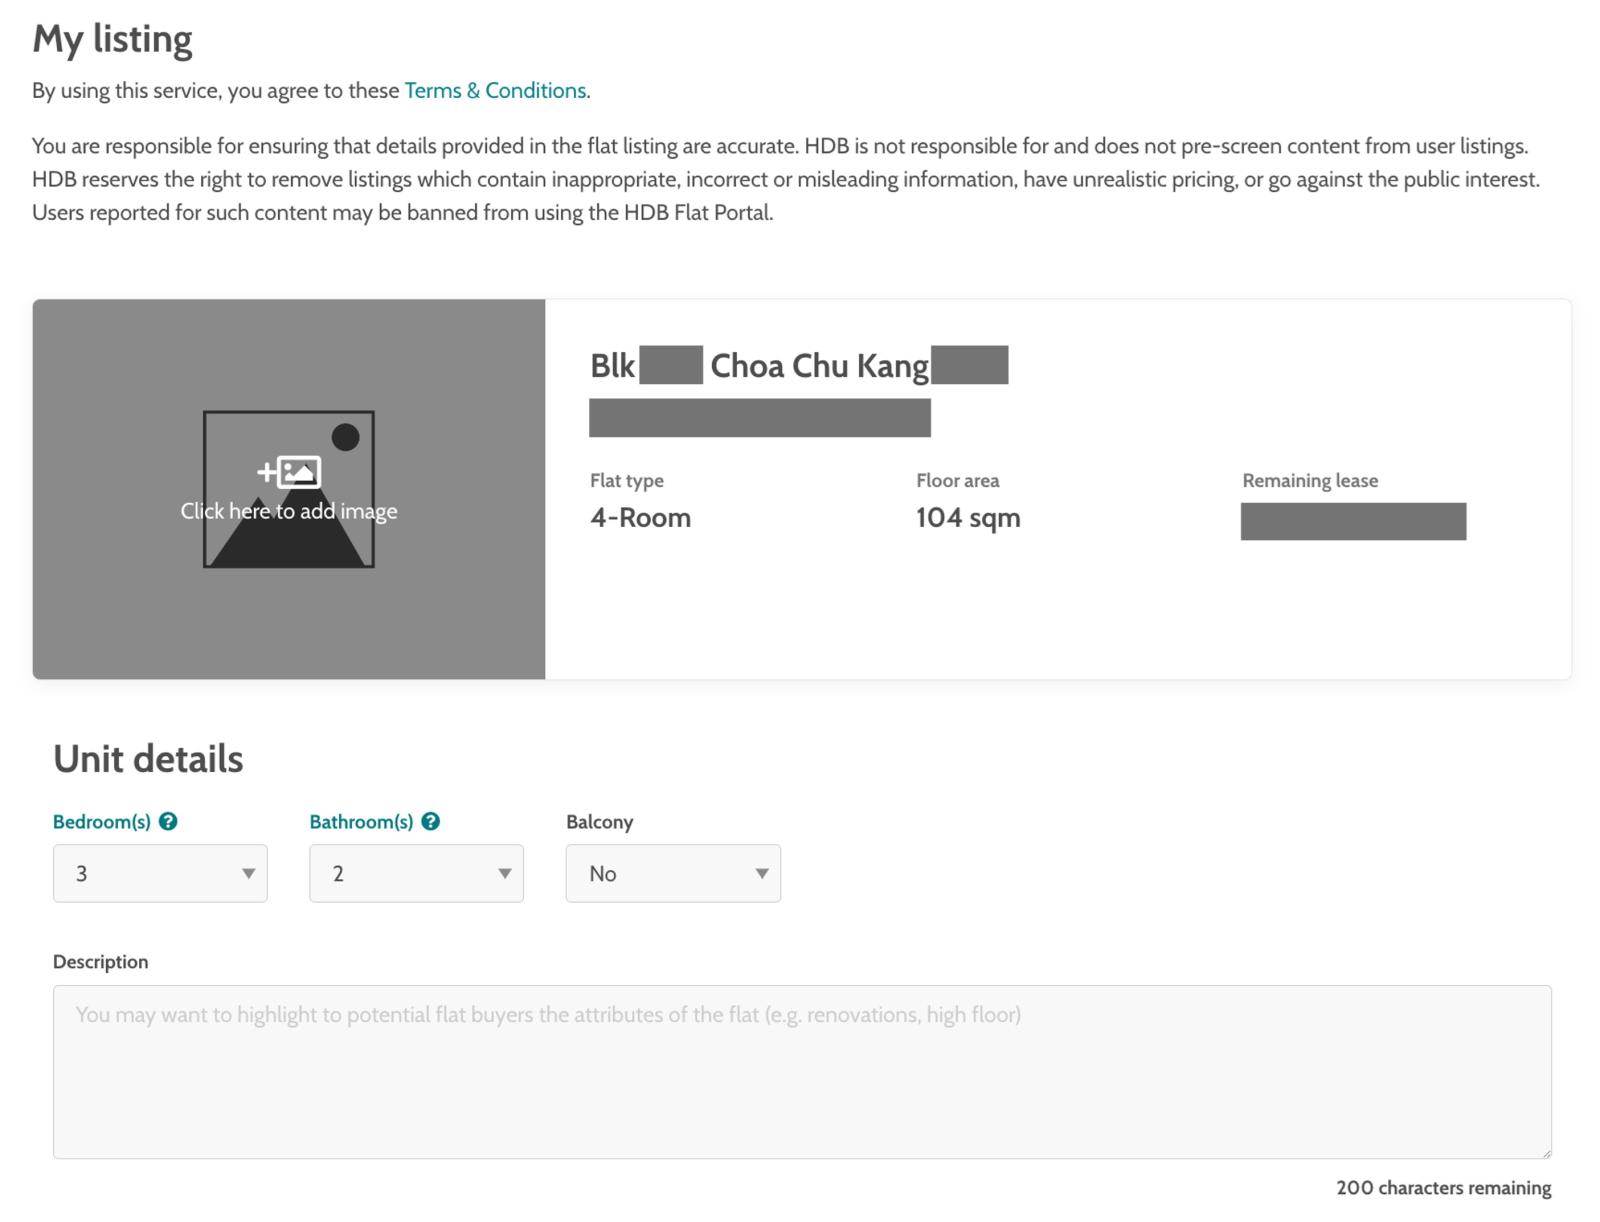This screenshot has height=1222, width=1600.
Task: Click the '200 characters remaining' counter
Action: [1442, 1188]
